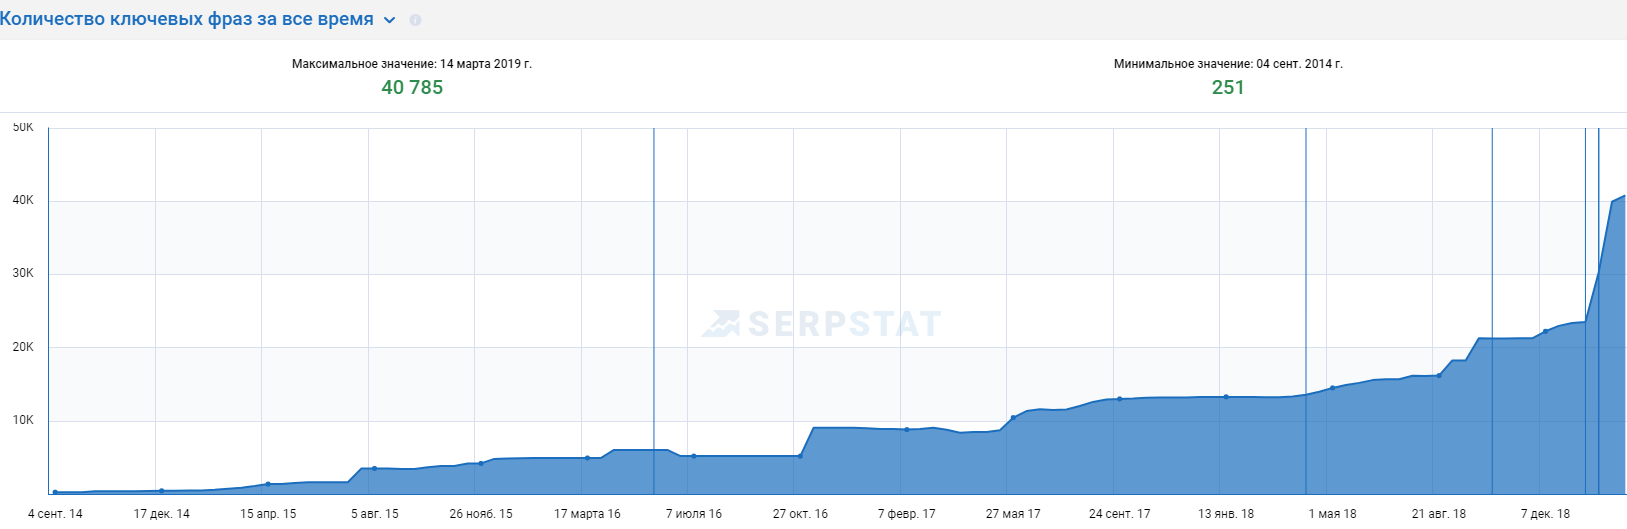Click 'Минимальное значение: 04 сент. 2014 г.' label
The width and height of the screenshot is (1627, 529).
[1228, 64]
